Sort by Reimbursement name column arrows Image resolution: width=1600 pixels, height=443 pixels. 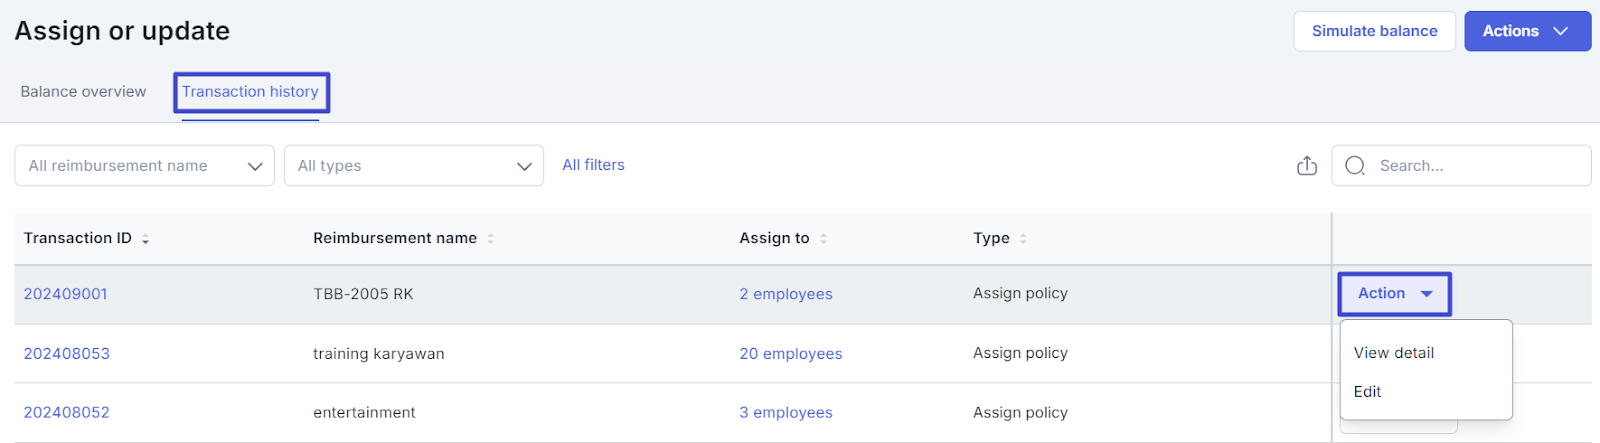491,239
